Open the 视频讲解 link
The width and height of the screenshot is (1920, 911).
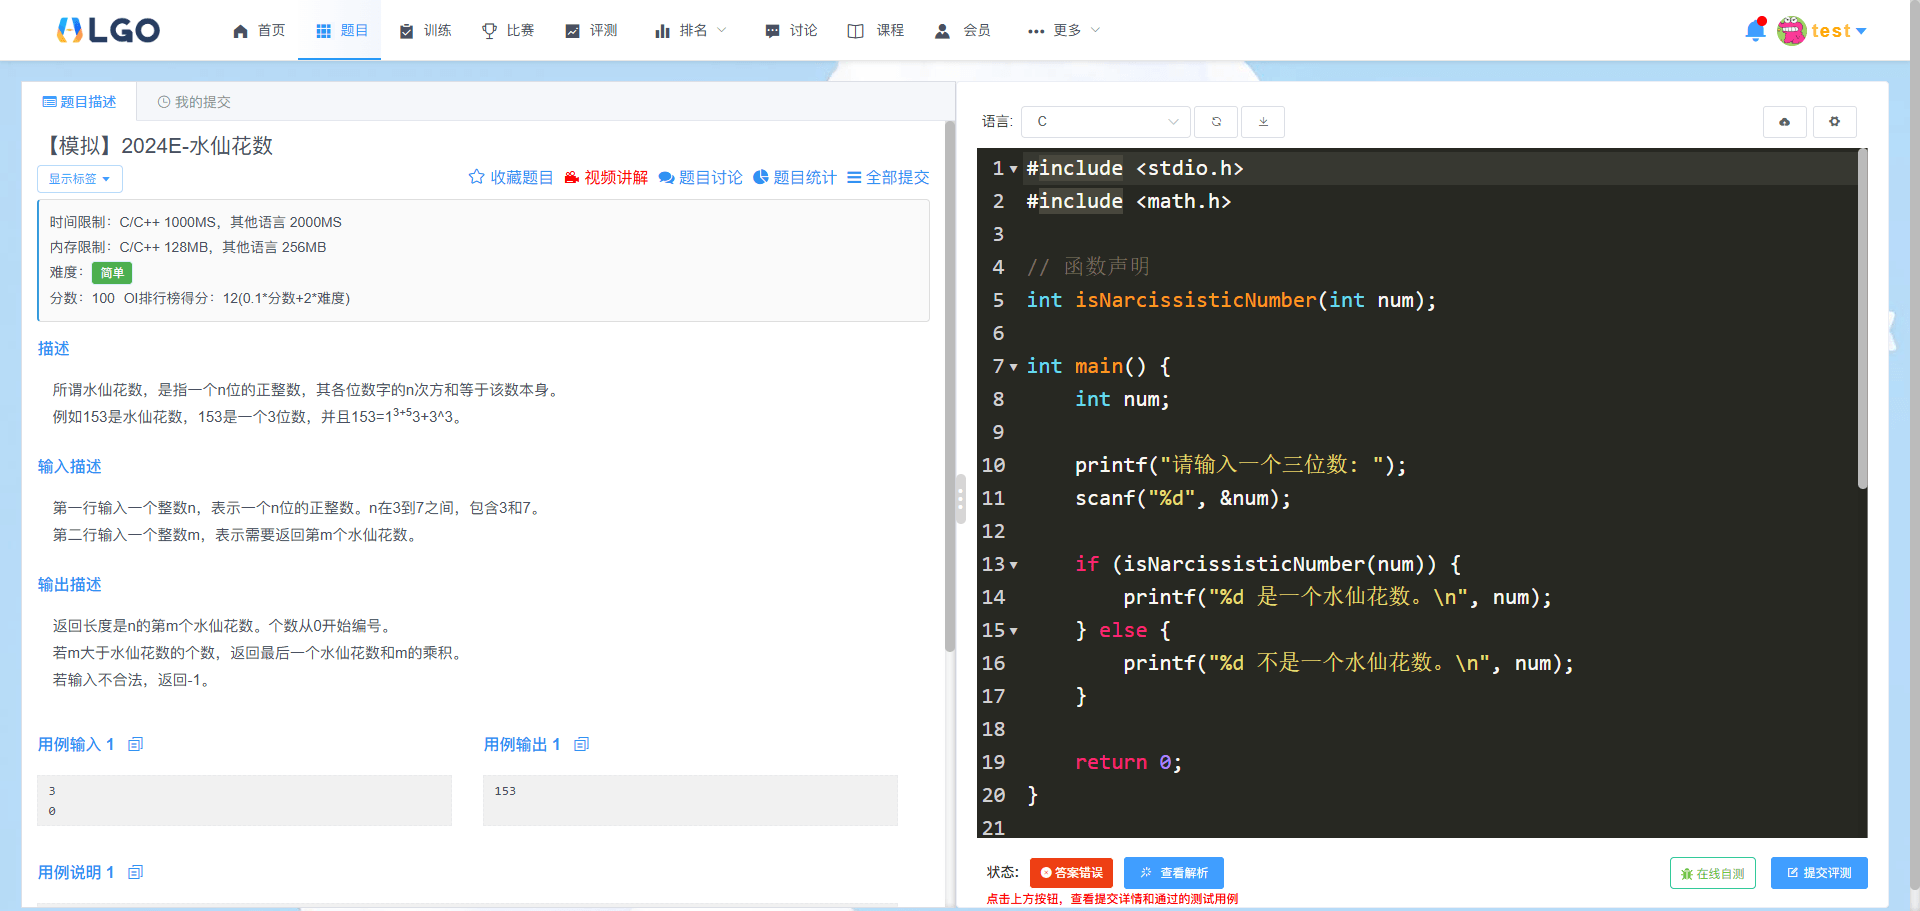click(606, 177)
